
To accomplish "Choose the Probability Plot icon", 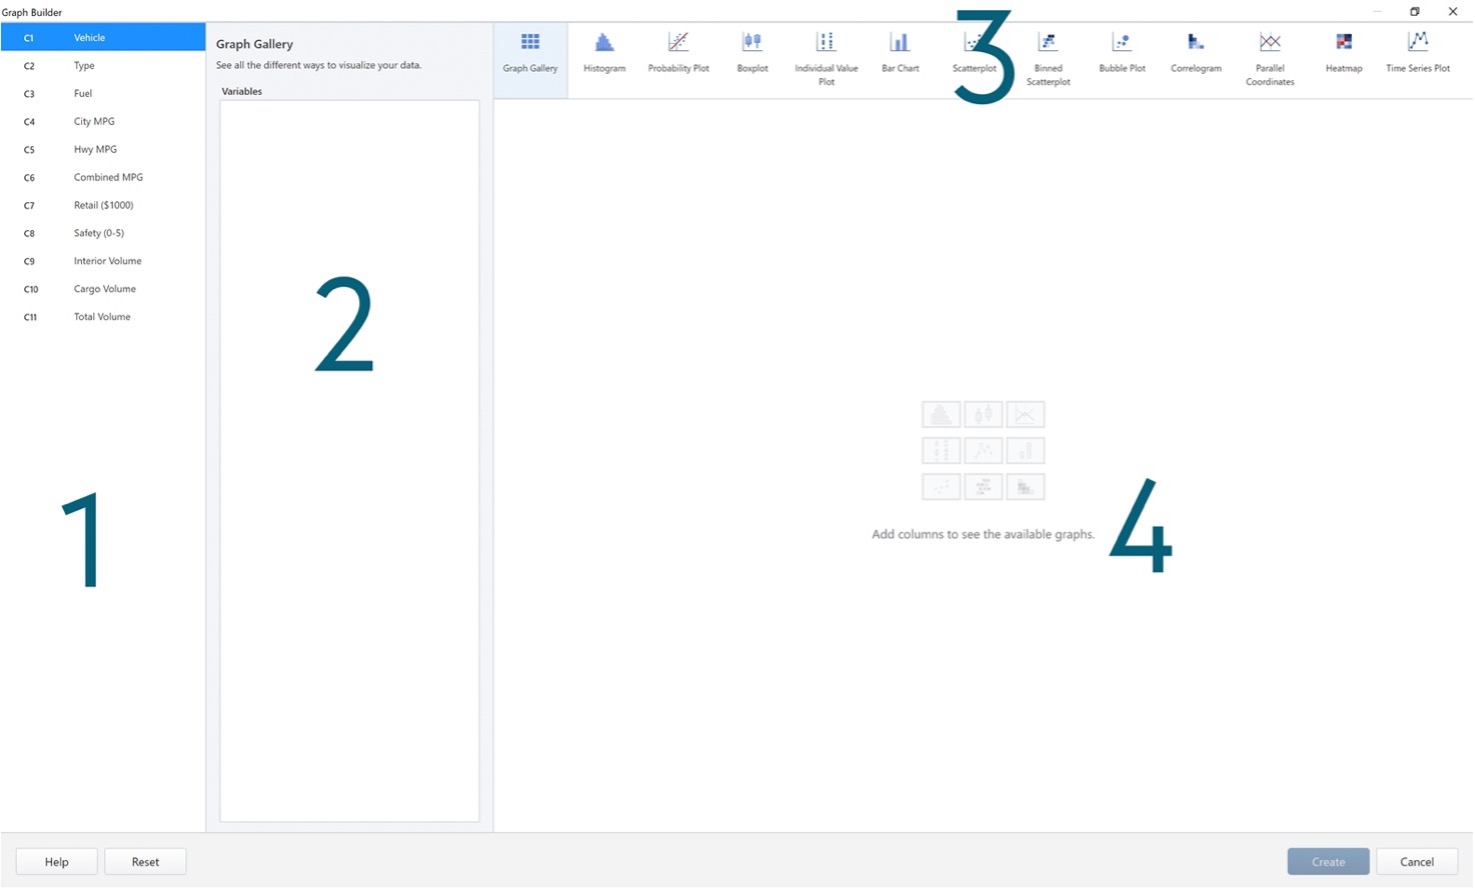I will click(x=678, y=52).
